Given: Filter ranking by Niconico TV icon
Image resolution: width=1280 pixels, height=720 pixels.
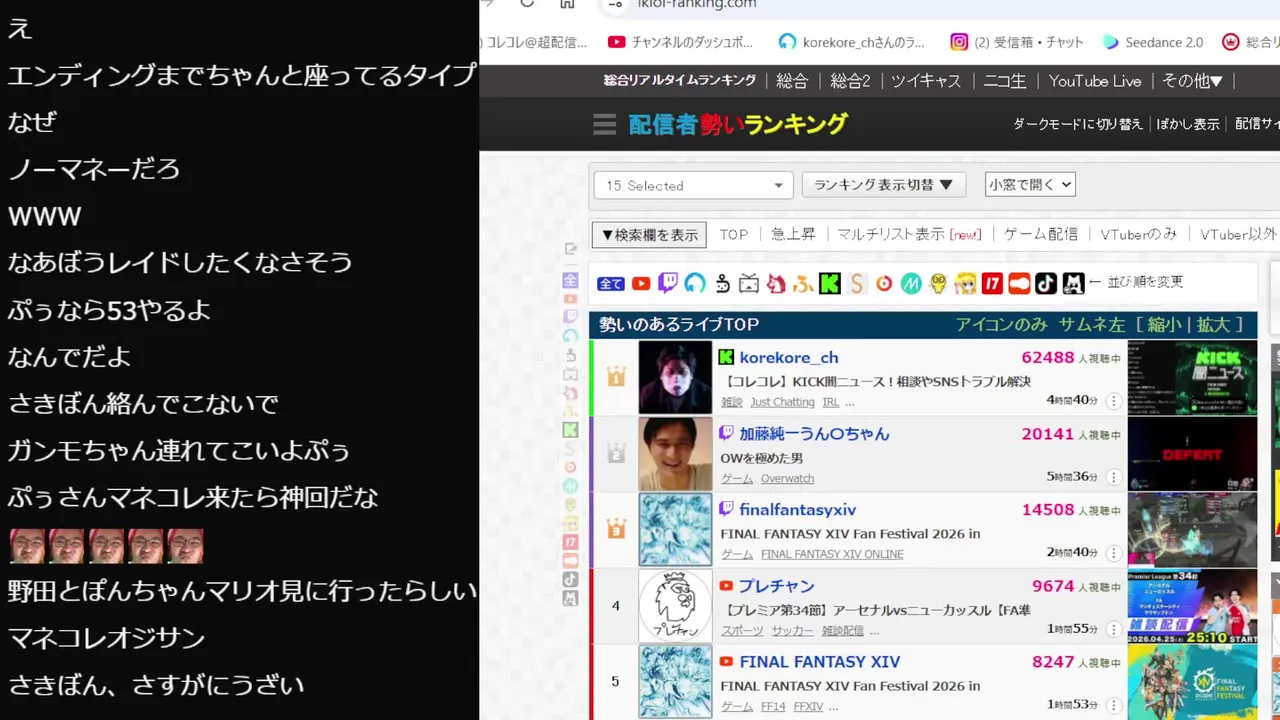Looking at the screenshot, I should coord(749,284).
